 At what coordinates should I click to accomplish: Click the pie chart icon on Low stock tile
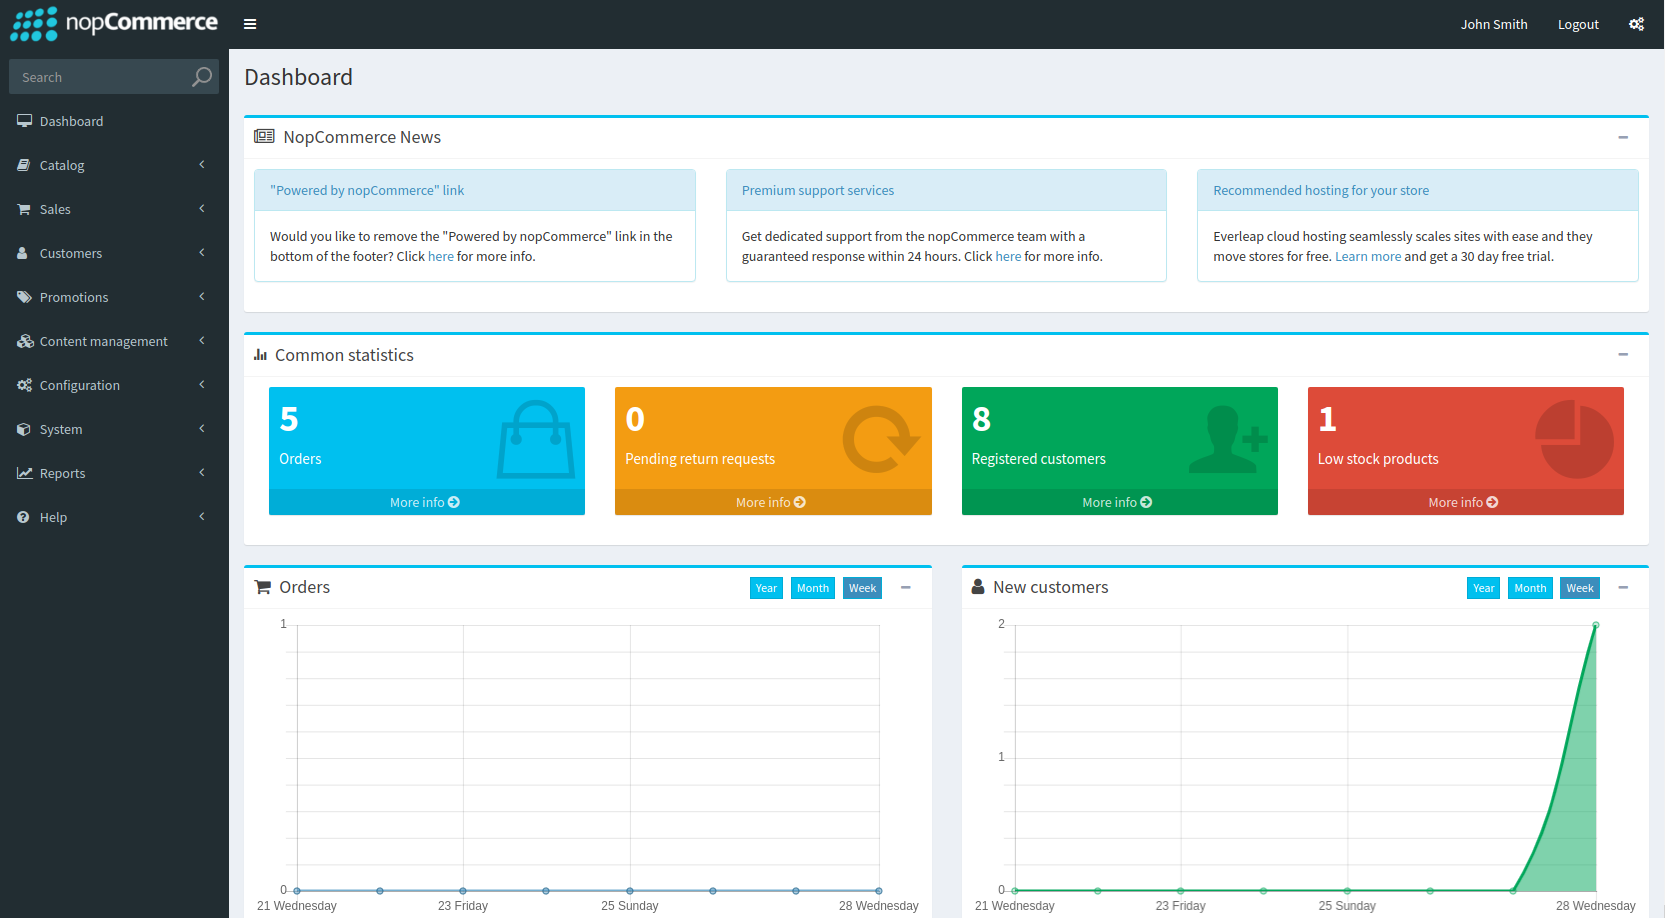[1574, 439]
